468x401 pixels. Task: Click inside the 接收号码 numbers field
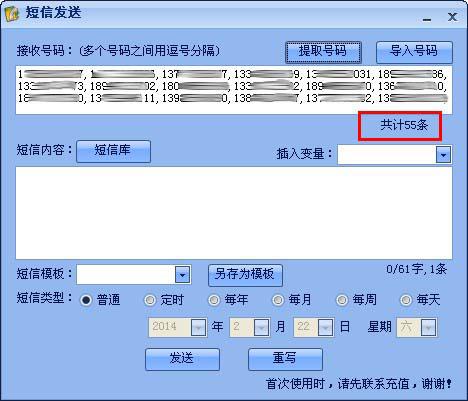[x=234, y=90]
